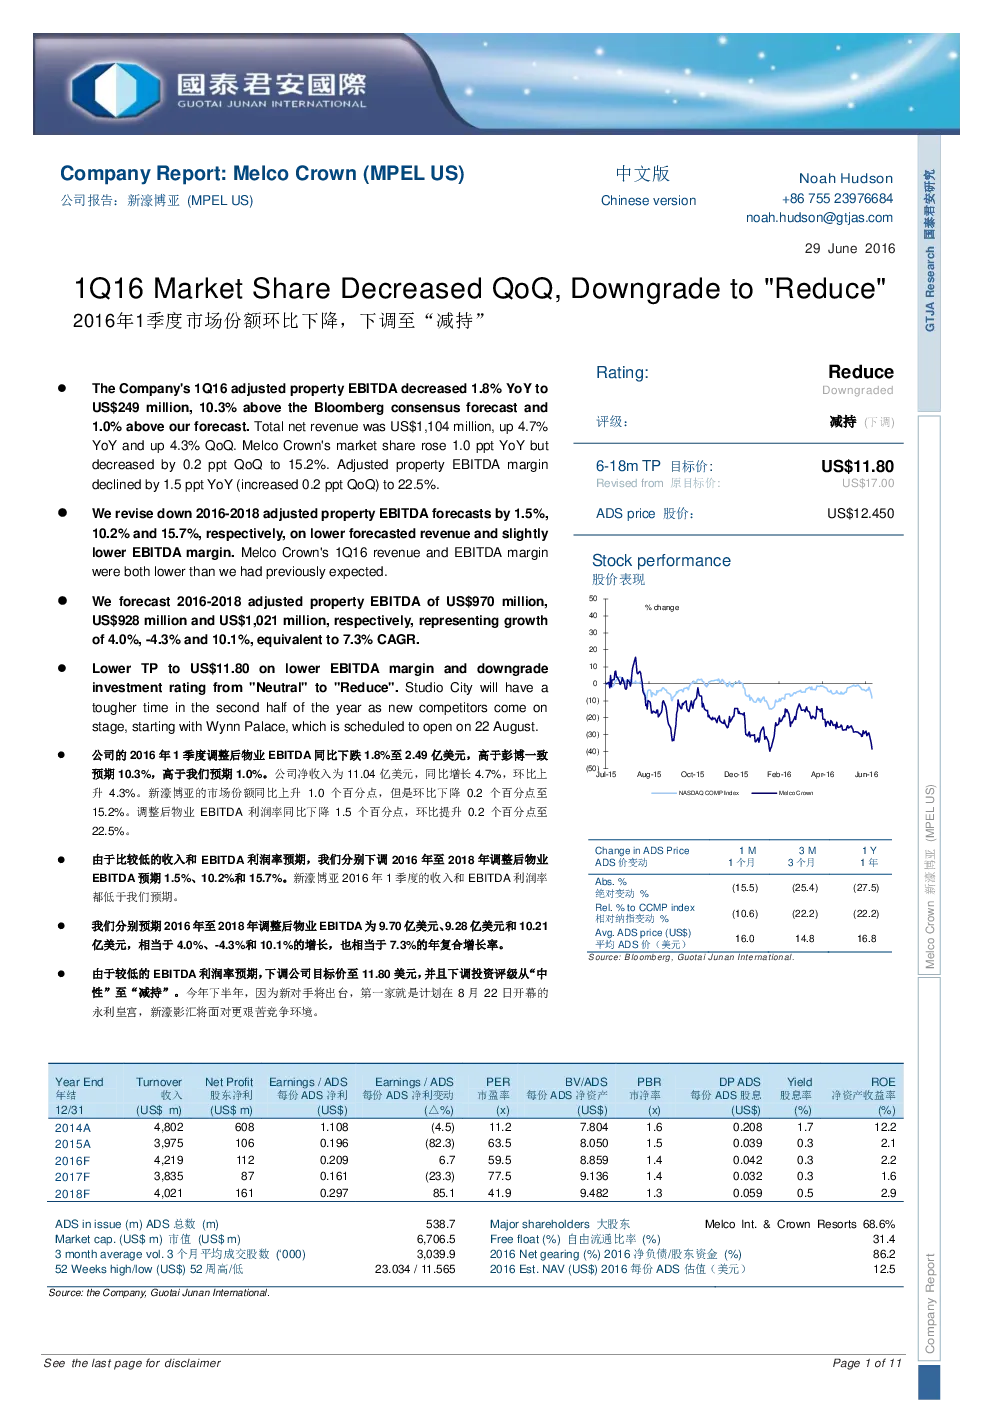Click 52 Weeks high/low value 23.034 / 11.565
992x1403 pixels.
(415, 1269)
